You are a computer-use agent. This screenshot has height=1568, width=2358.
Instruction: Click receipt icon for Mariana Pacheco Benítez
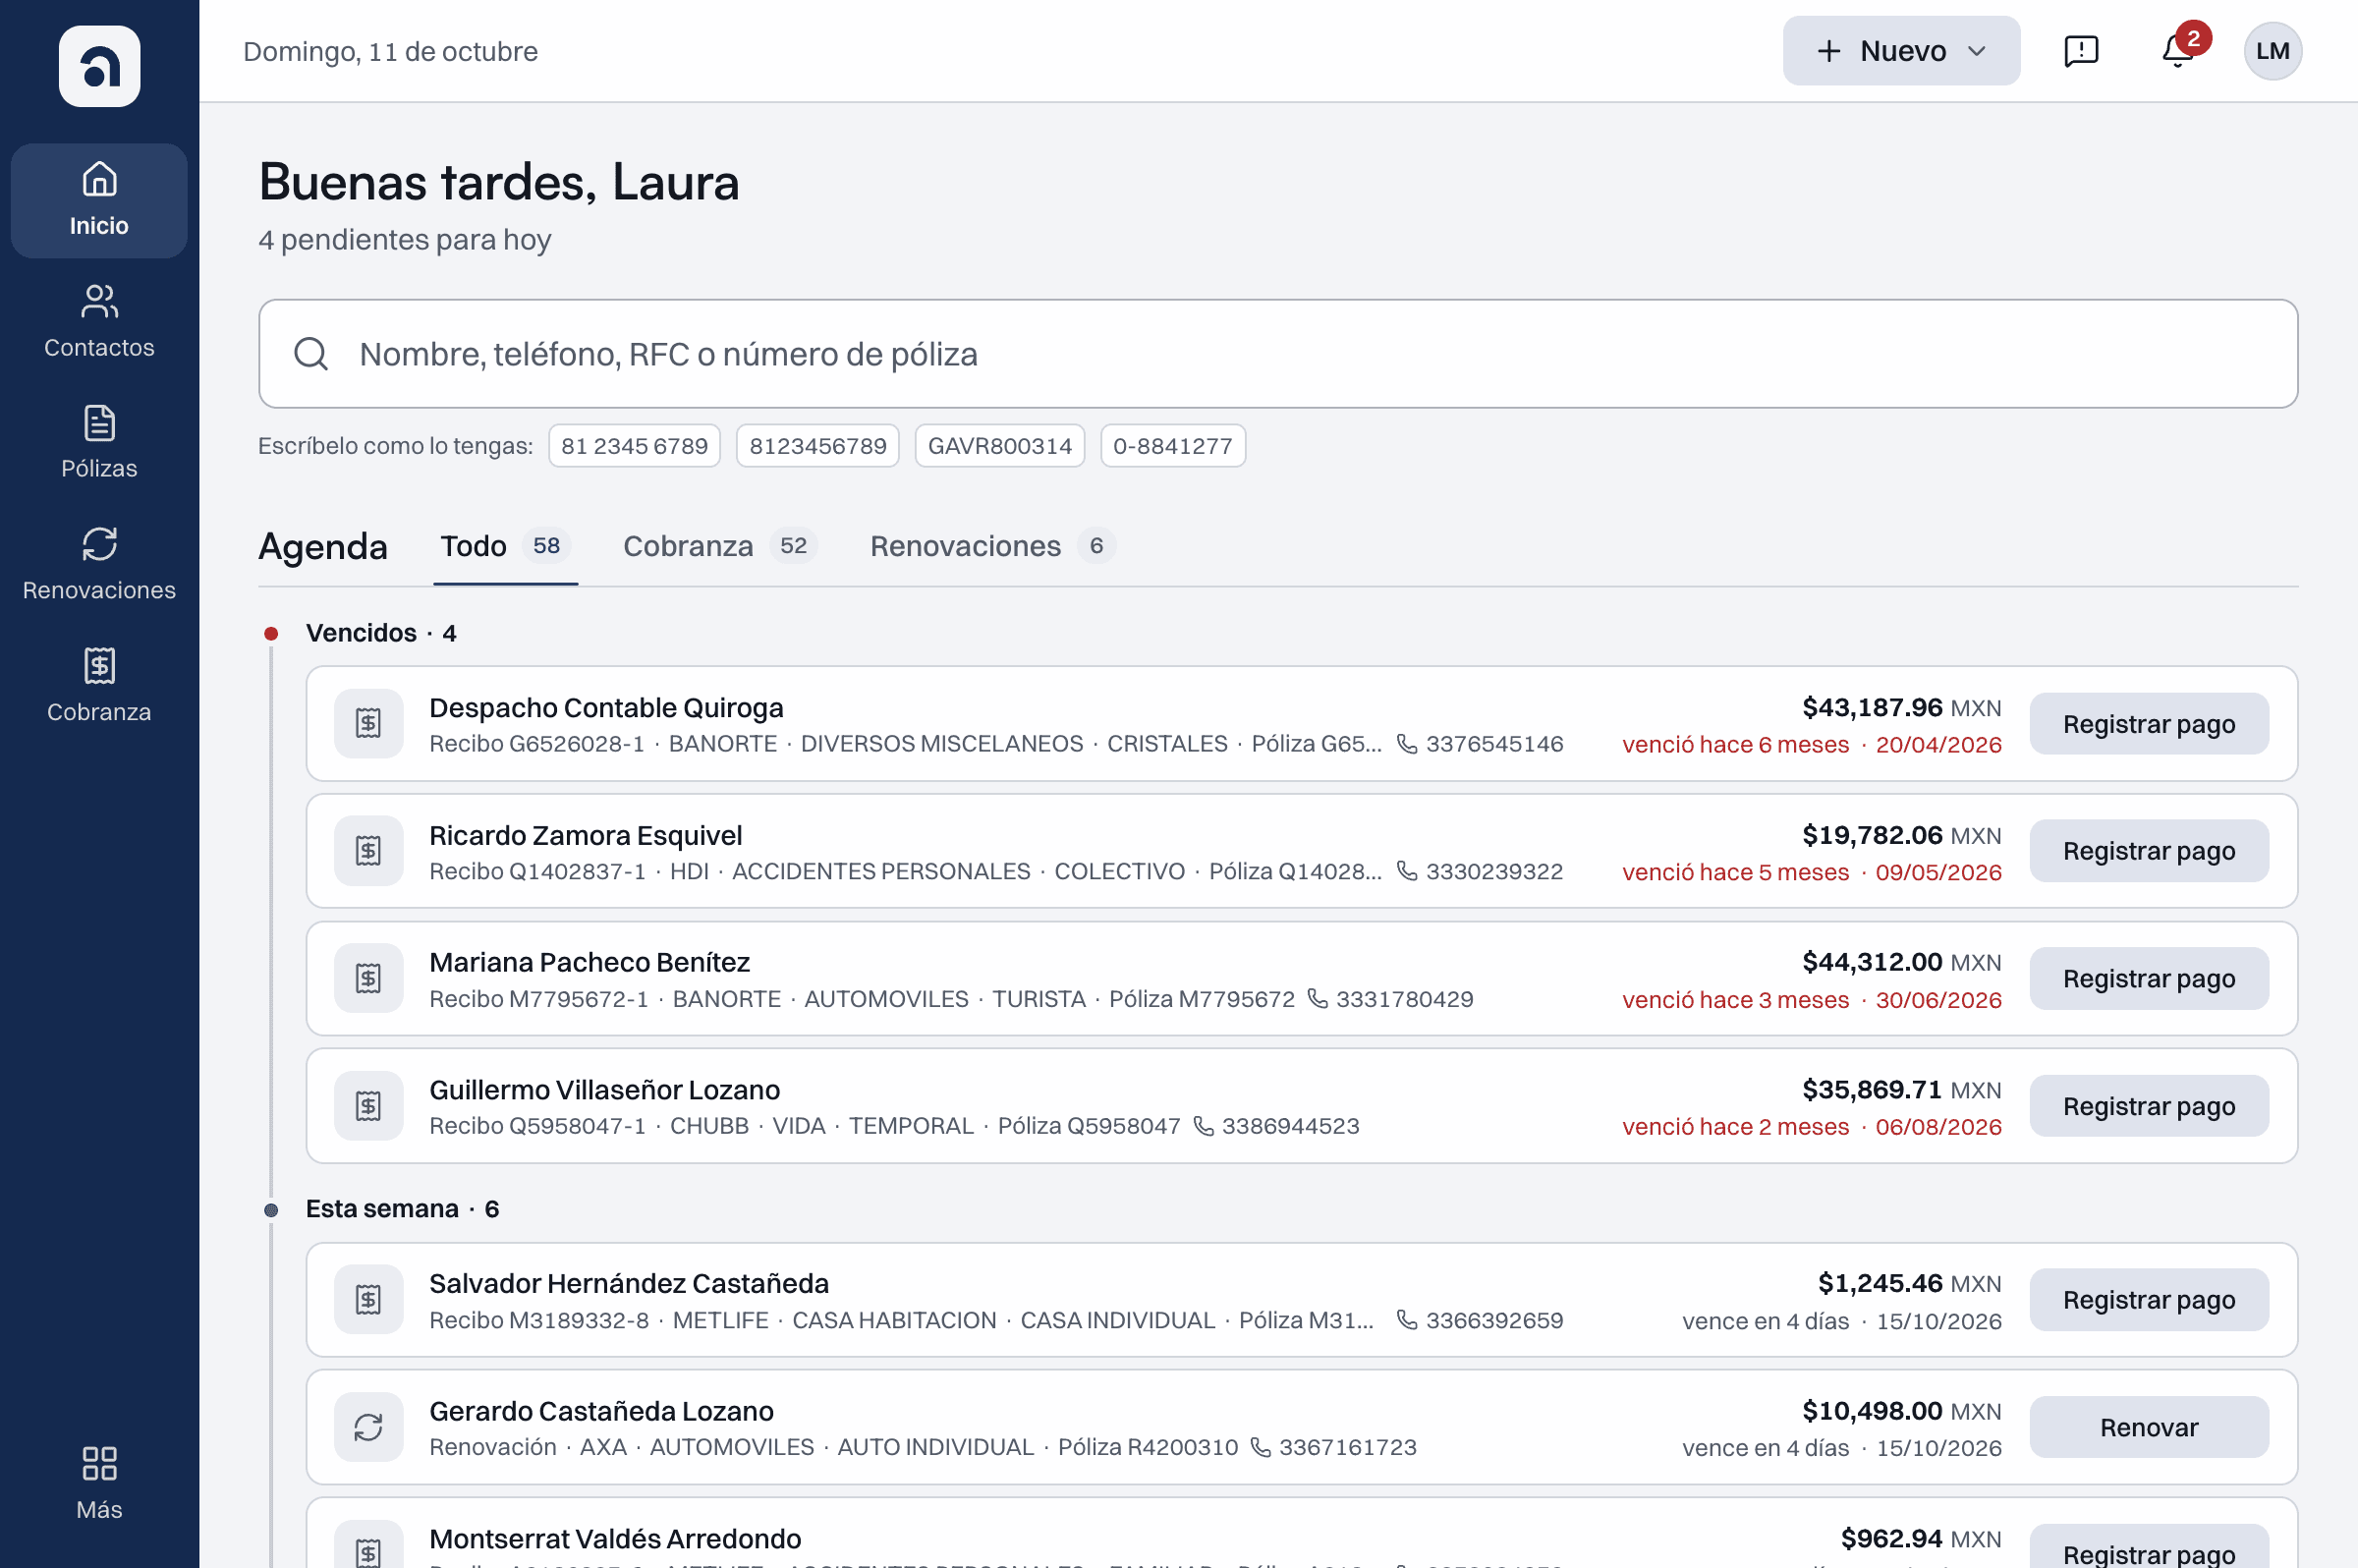click(x=369, y=978)
